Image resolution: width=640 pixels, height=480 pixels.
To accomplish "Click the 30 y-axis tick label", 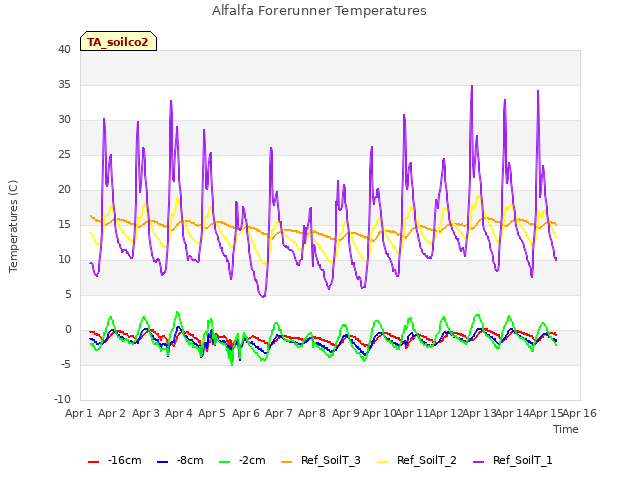I will coord(64,120).
